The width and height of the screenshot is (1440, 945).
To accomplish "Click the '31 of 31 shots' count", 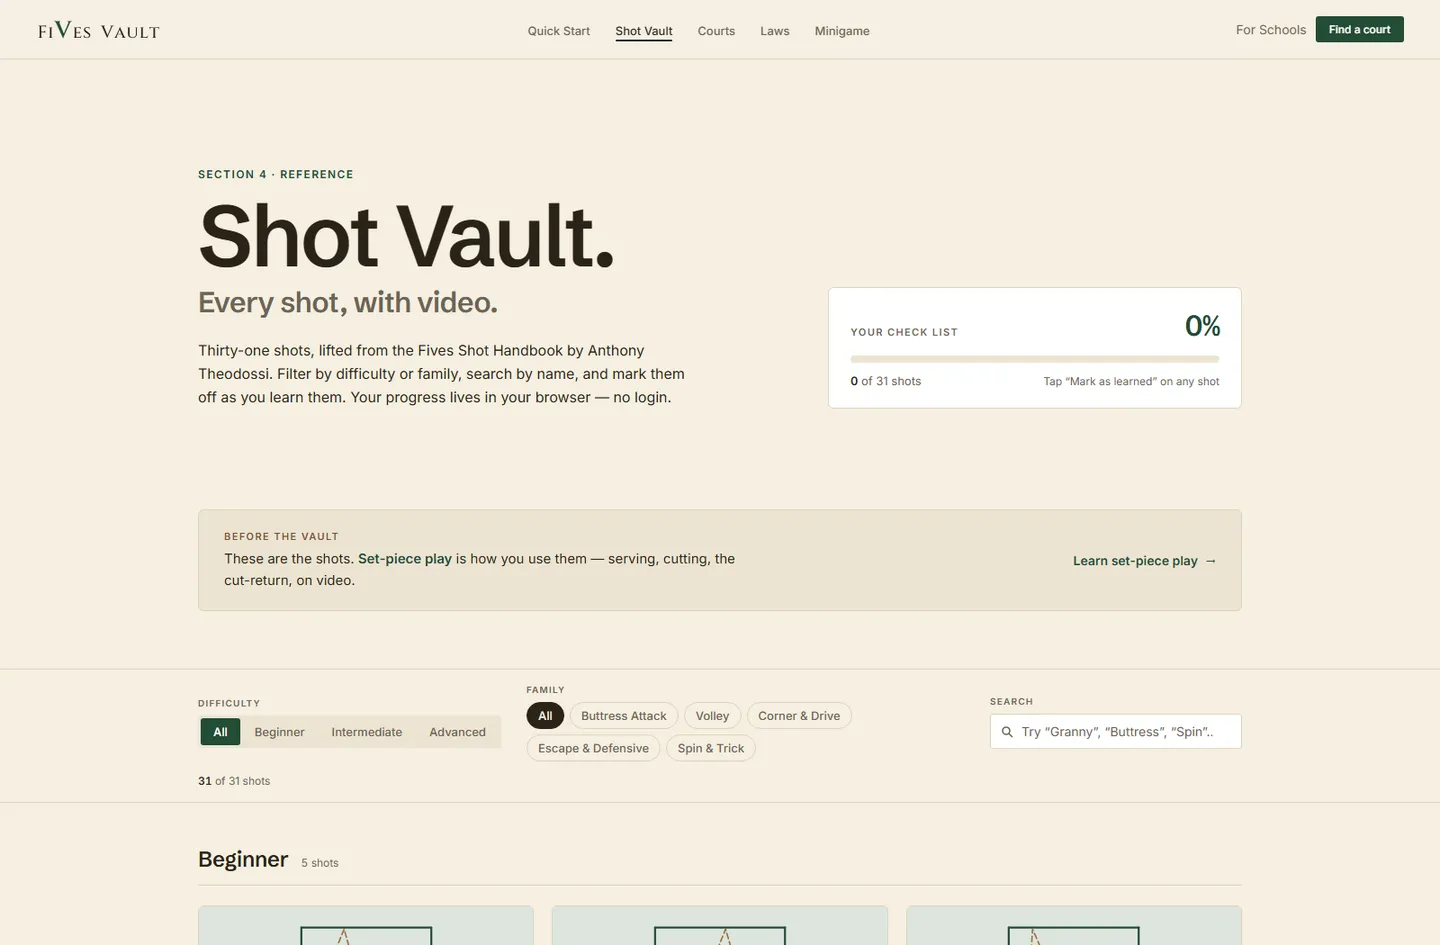I will pyautogui.click(x=234, y=781).
